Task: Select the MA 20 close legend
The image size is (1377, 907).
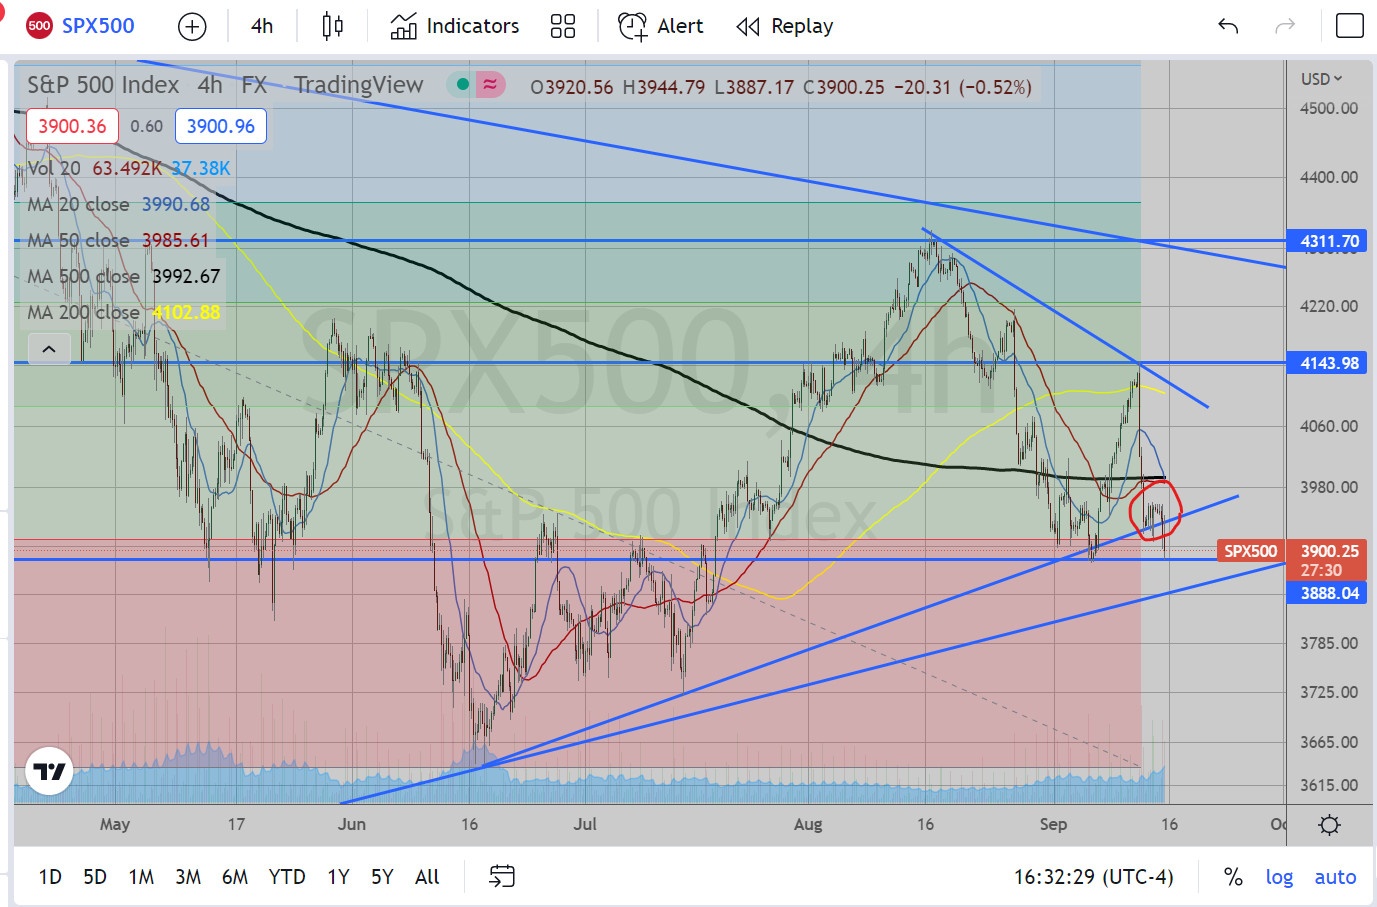Action: (x=78, y=204)
